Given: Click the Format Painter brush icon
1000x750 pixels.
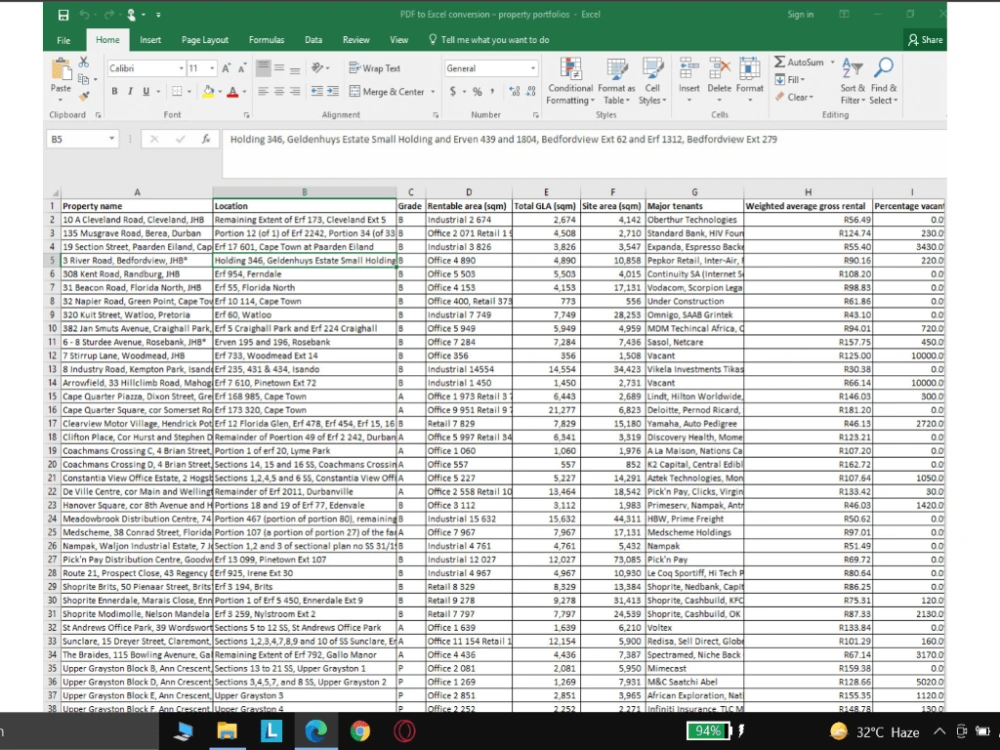Looking at the screenshot, I should point(84,96).
